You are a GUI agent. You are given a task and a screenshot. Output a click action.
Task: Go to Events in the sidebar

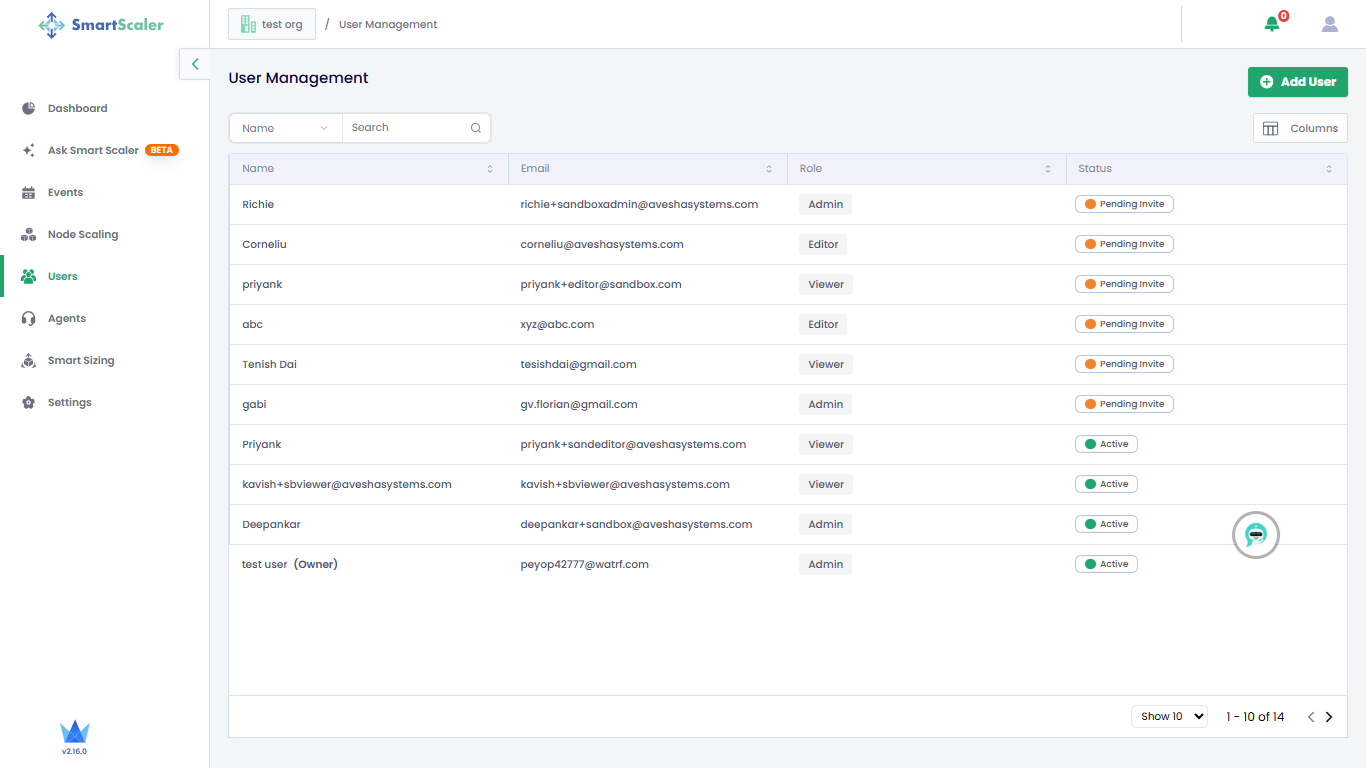tap(65, 192)
